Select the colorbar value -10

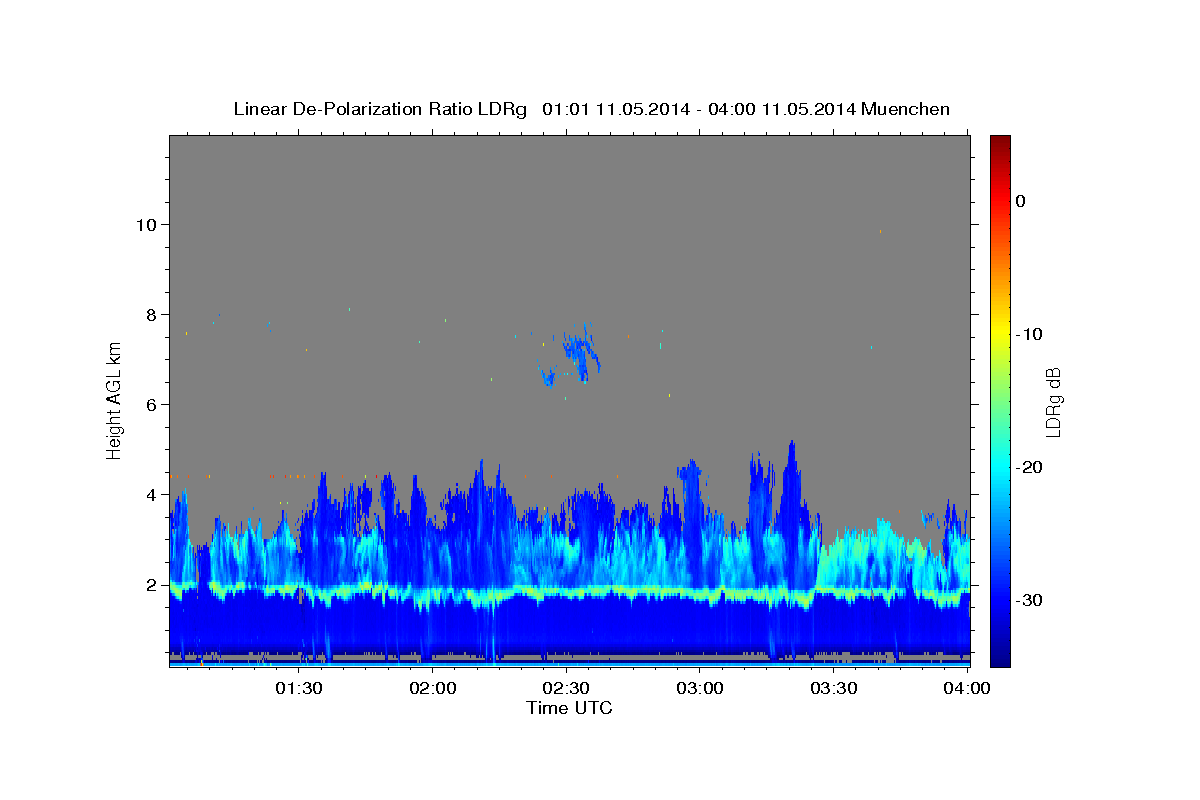[1030, 334]
